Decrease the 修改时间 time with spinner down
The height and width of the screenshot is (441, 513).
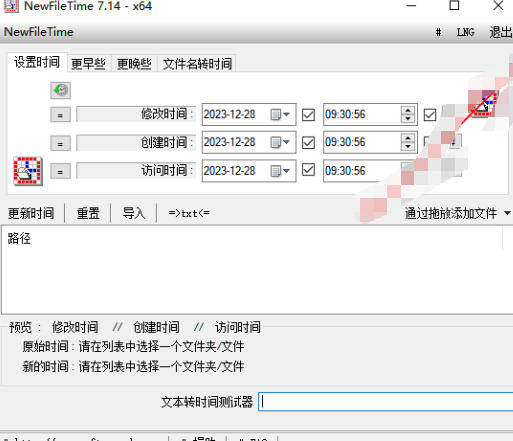[408, 119]
